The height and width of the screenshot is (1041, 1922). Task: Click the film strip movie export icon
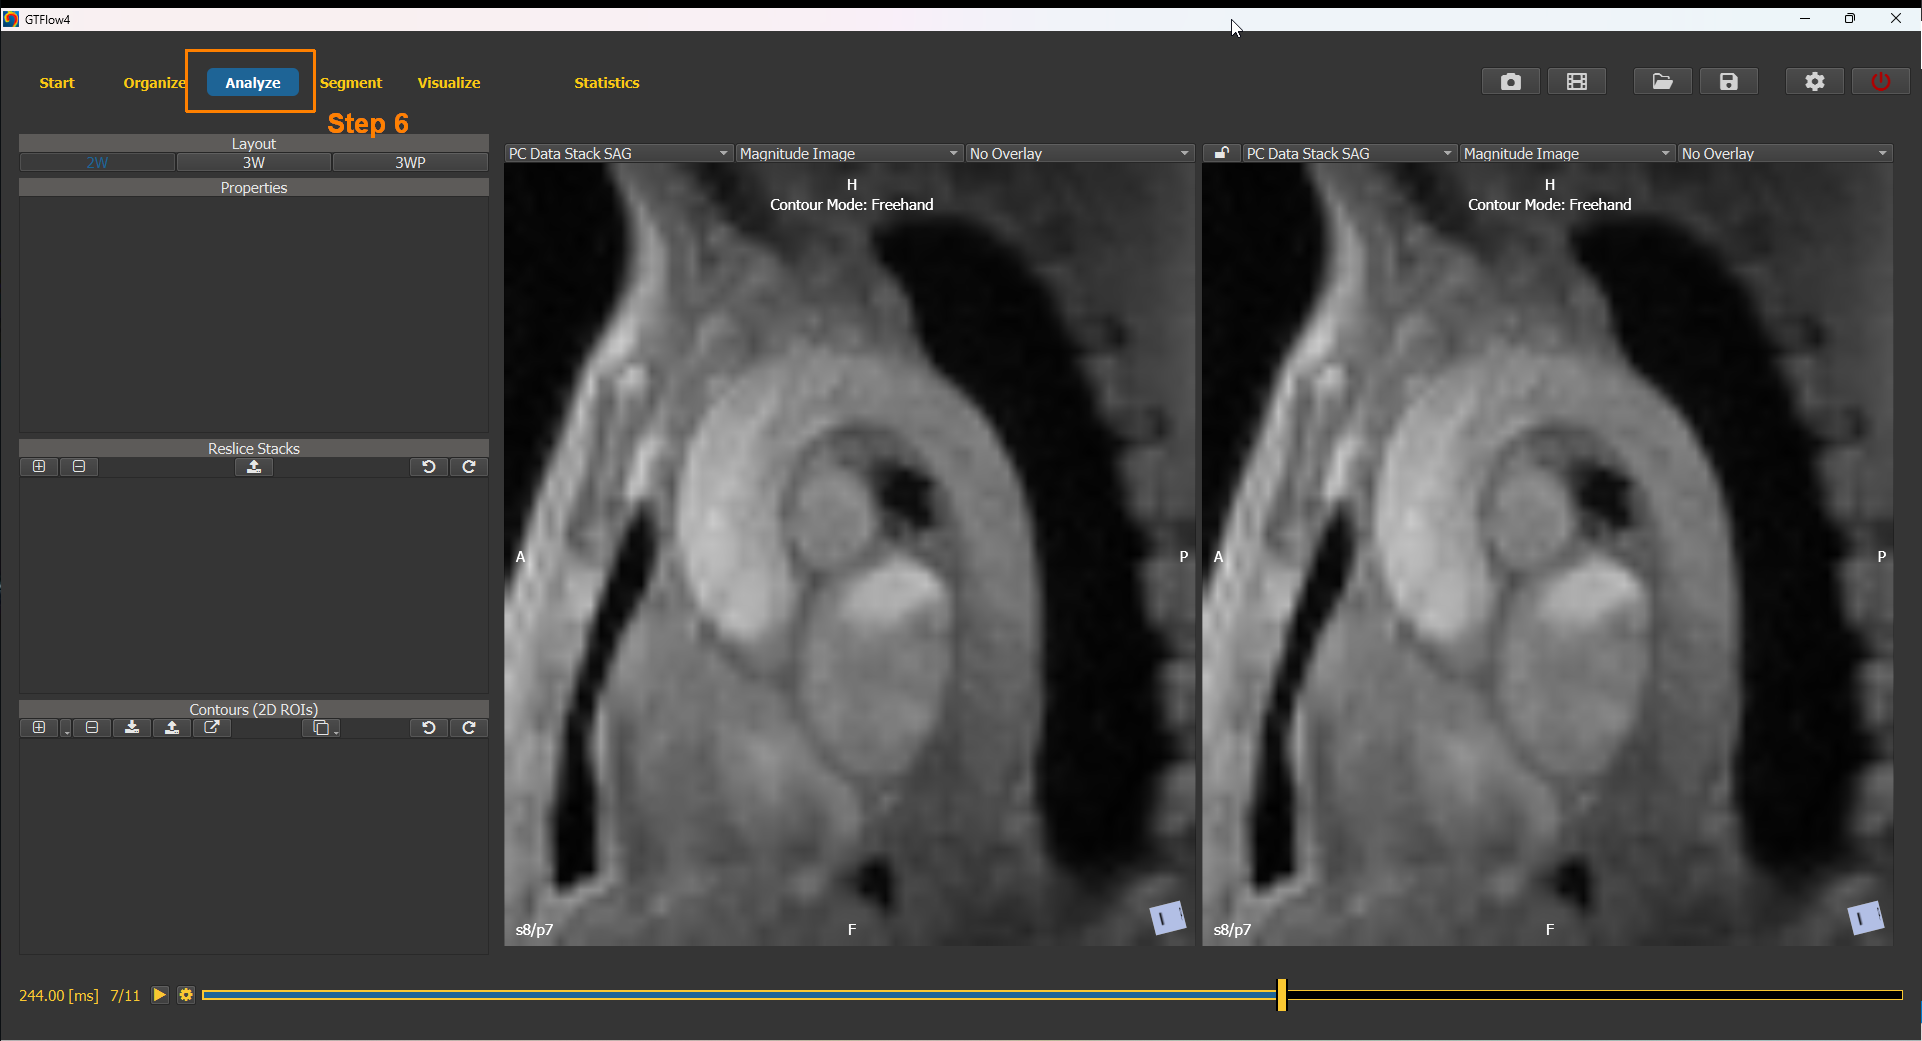(1577, 82)
